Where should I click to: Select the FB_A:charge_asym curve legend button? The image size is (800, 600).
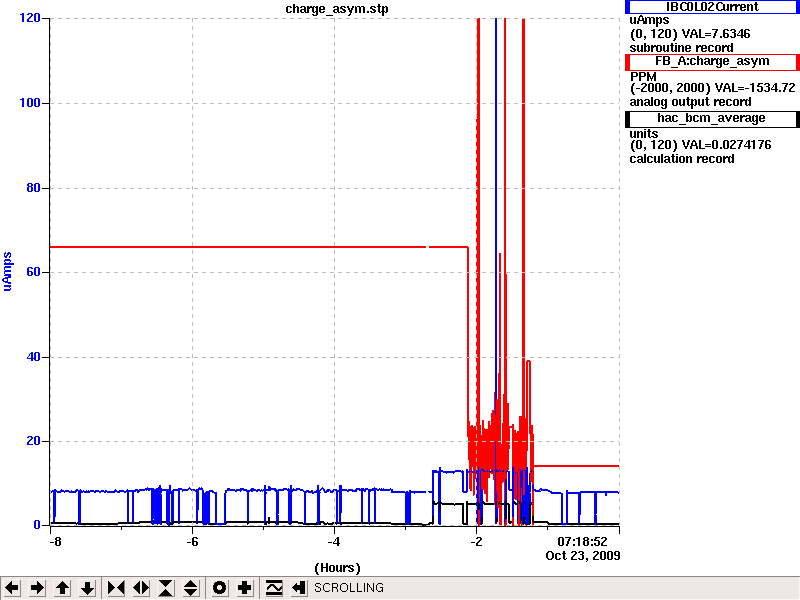pos(712,62)
